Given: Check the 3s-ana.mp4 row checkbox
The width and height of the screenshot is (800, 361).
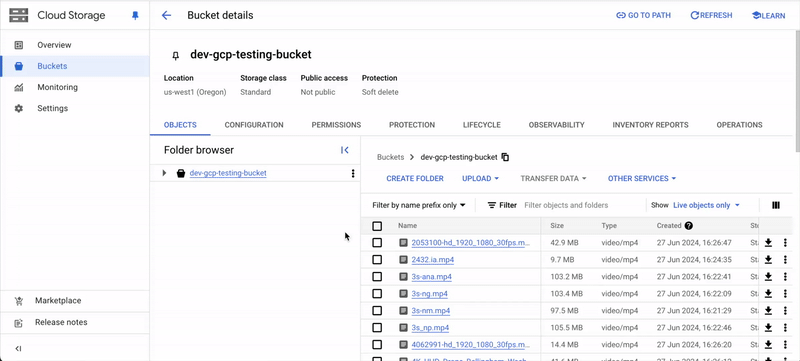Looking at the screenshot, I should 377,277.
